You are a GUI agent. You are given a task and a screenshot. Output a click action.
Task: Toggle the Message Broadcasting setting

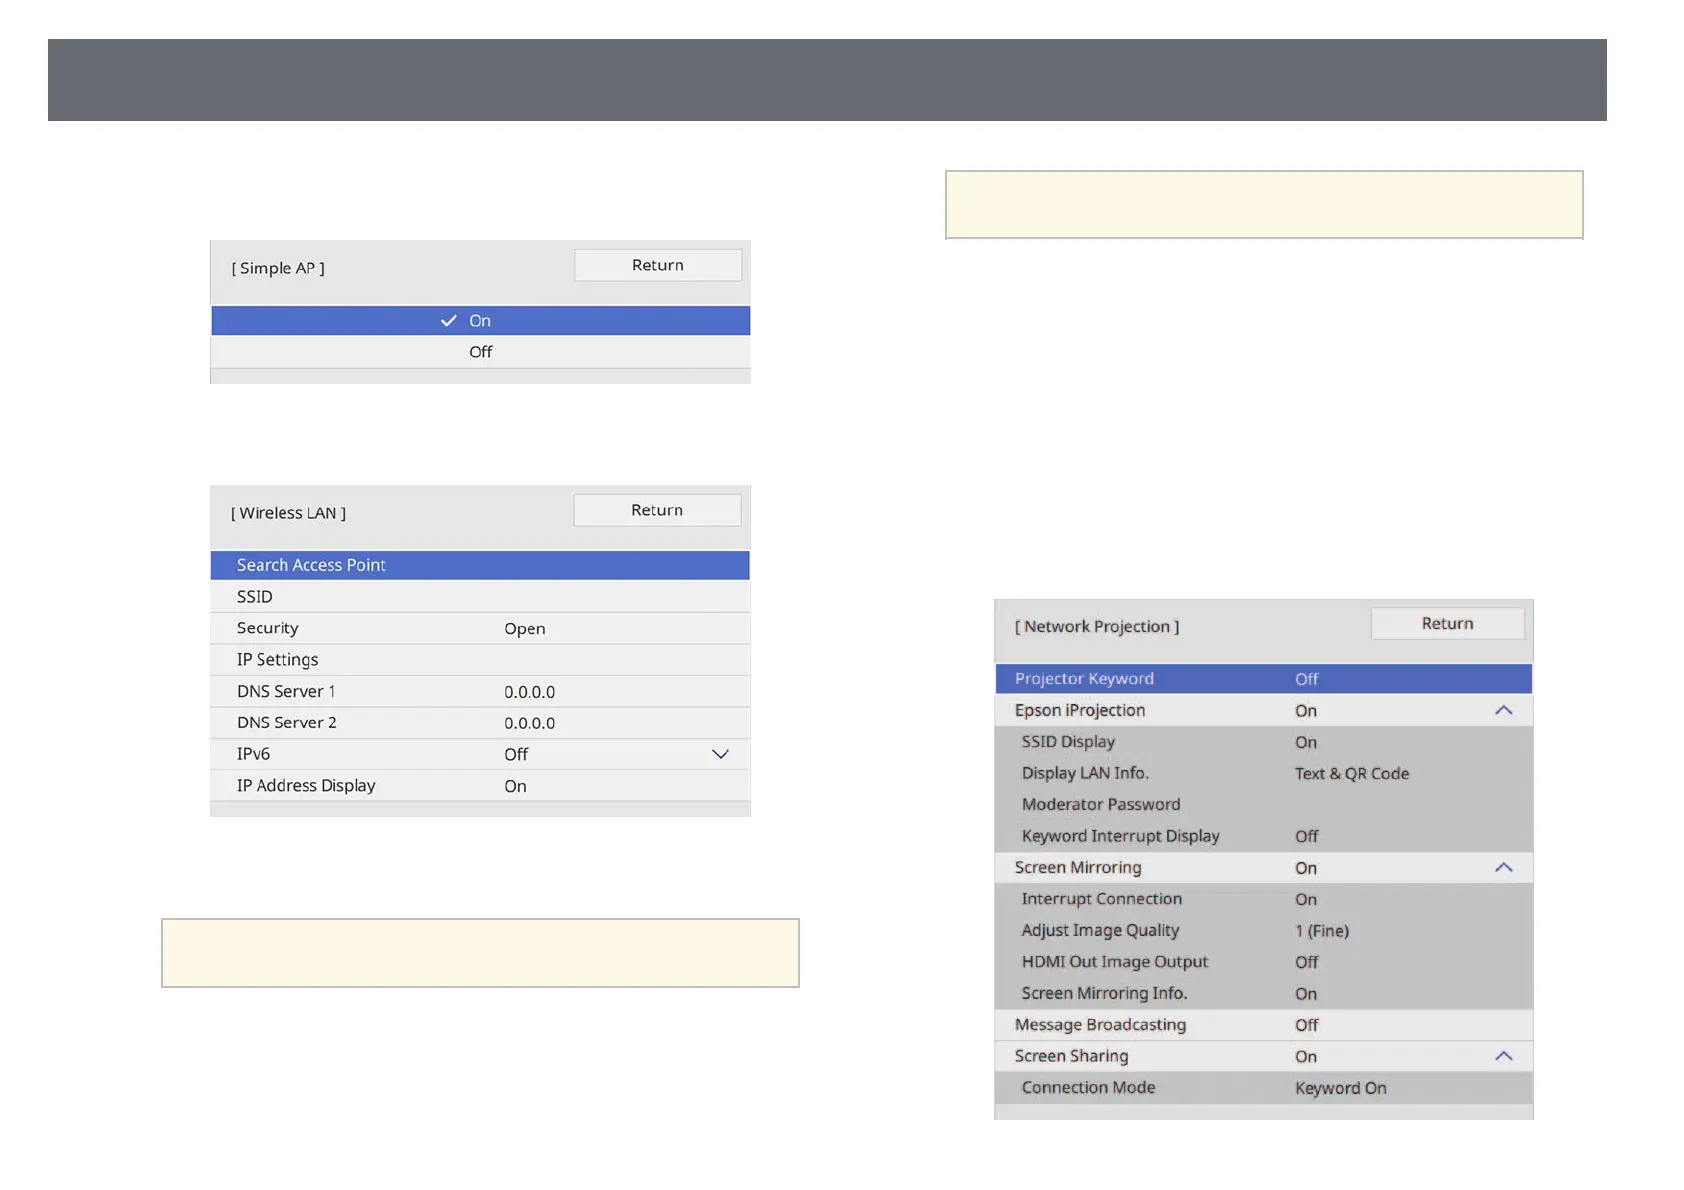1263,1025
